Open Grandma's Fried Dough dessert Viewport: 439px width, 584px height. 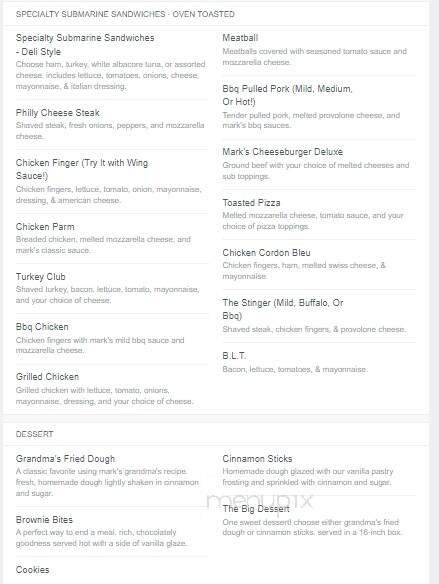(x=65, y=459)
